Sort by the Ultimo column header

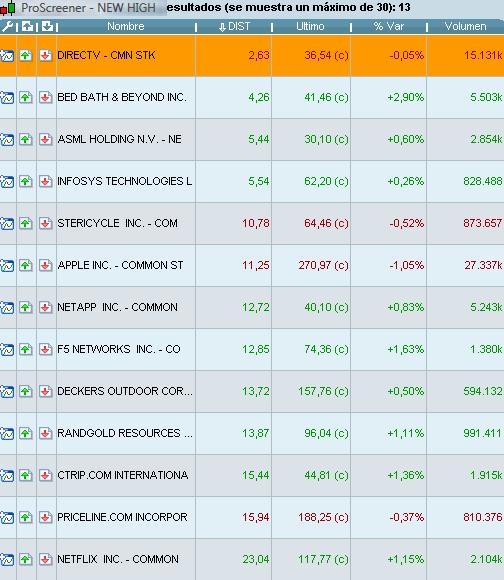click(x=310, y=26)
